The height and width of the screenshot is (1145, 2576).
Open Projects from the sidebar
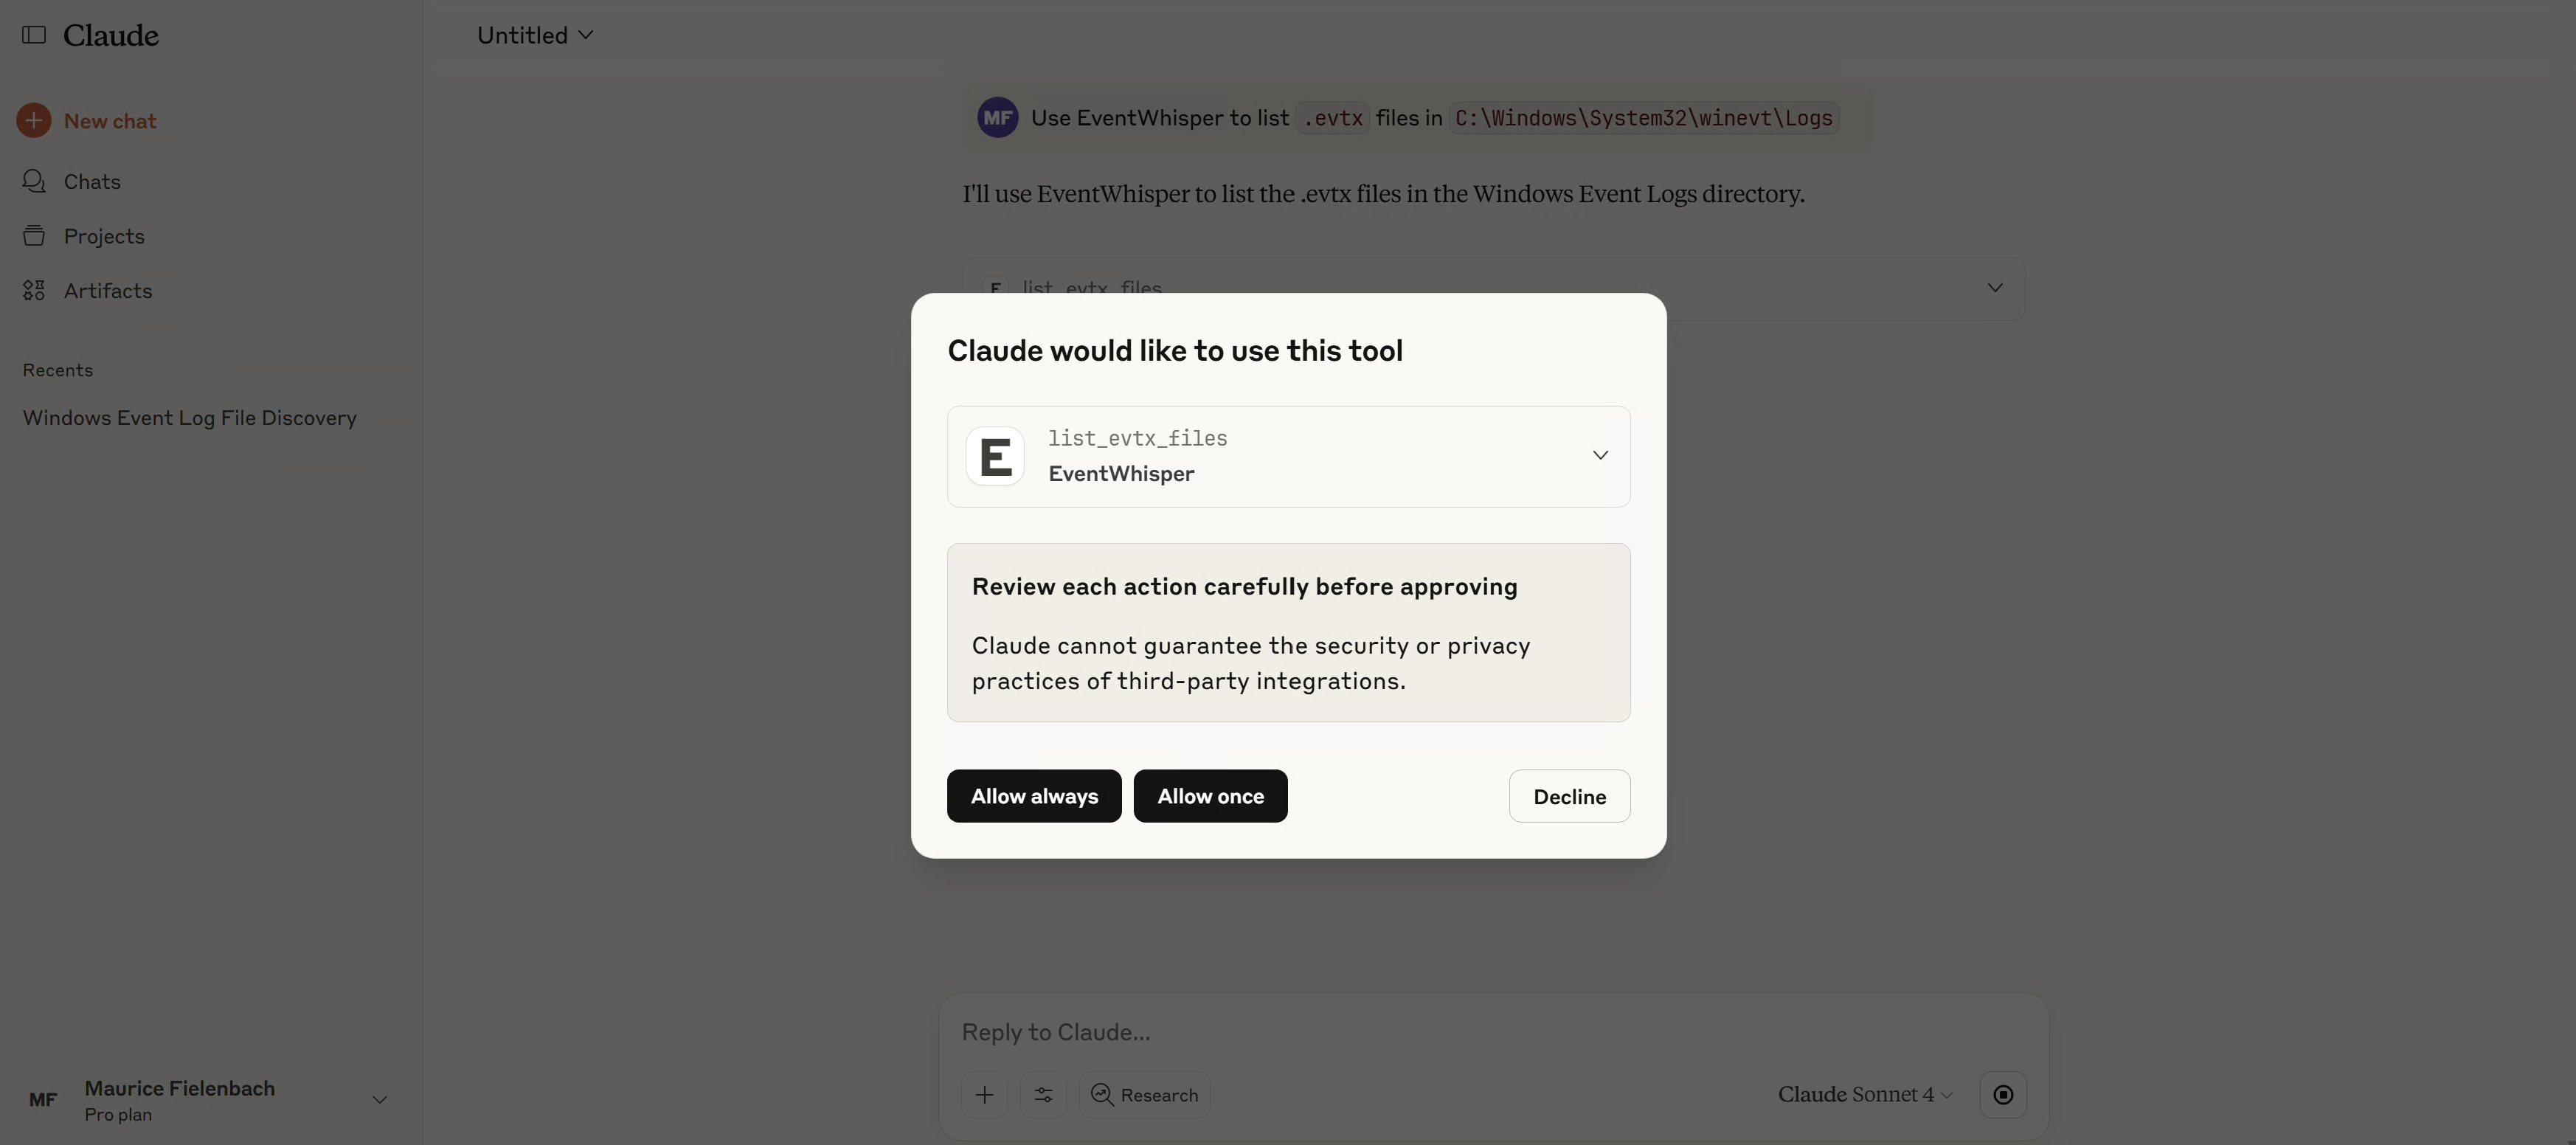click(103, 236)
